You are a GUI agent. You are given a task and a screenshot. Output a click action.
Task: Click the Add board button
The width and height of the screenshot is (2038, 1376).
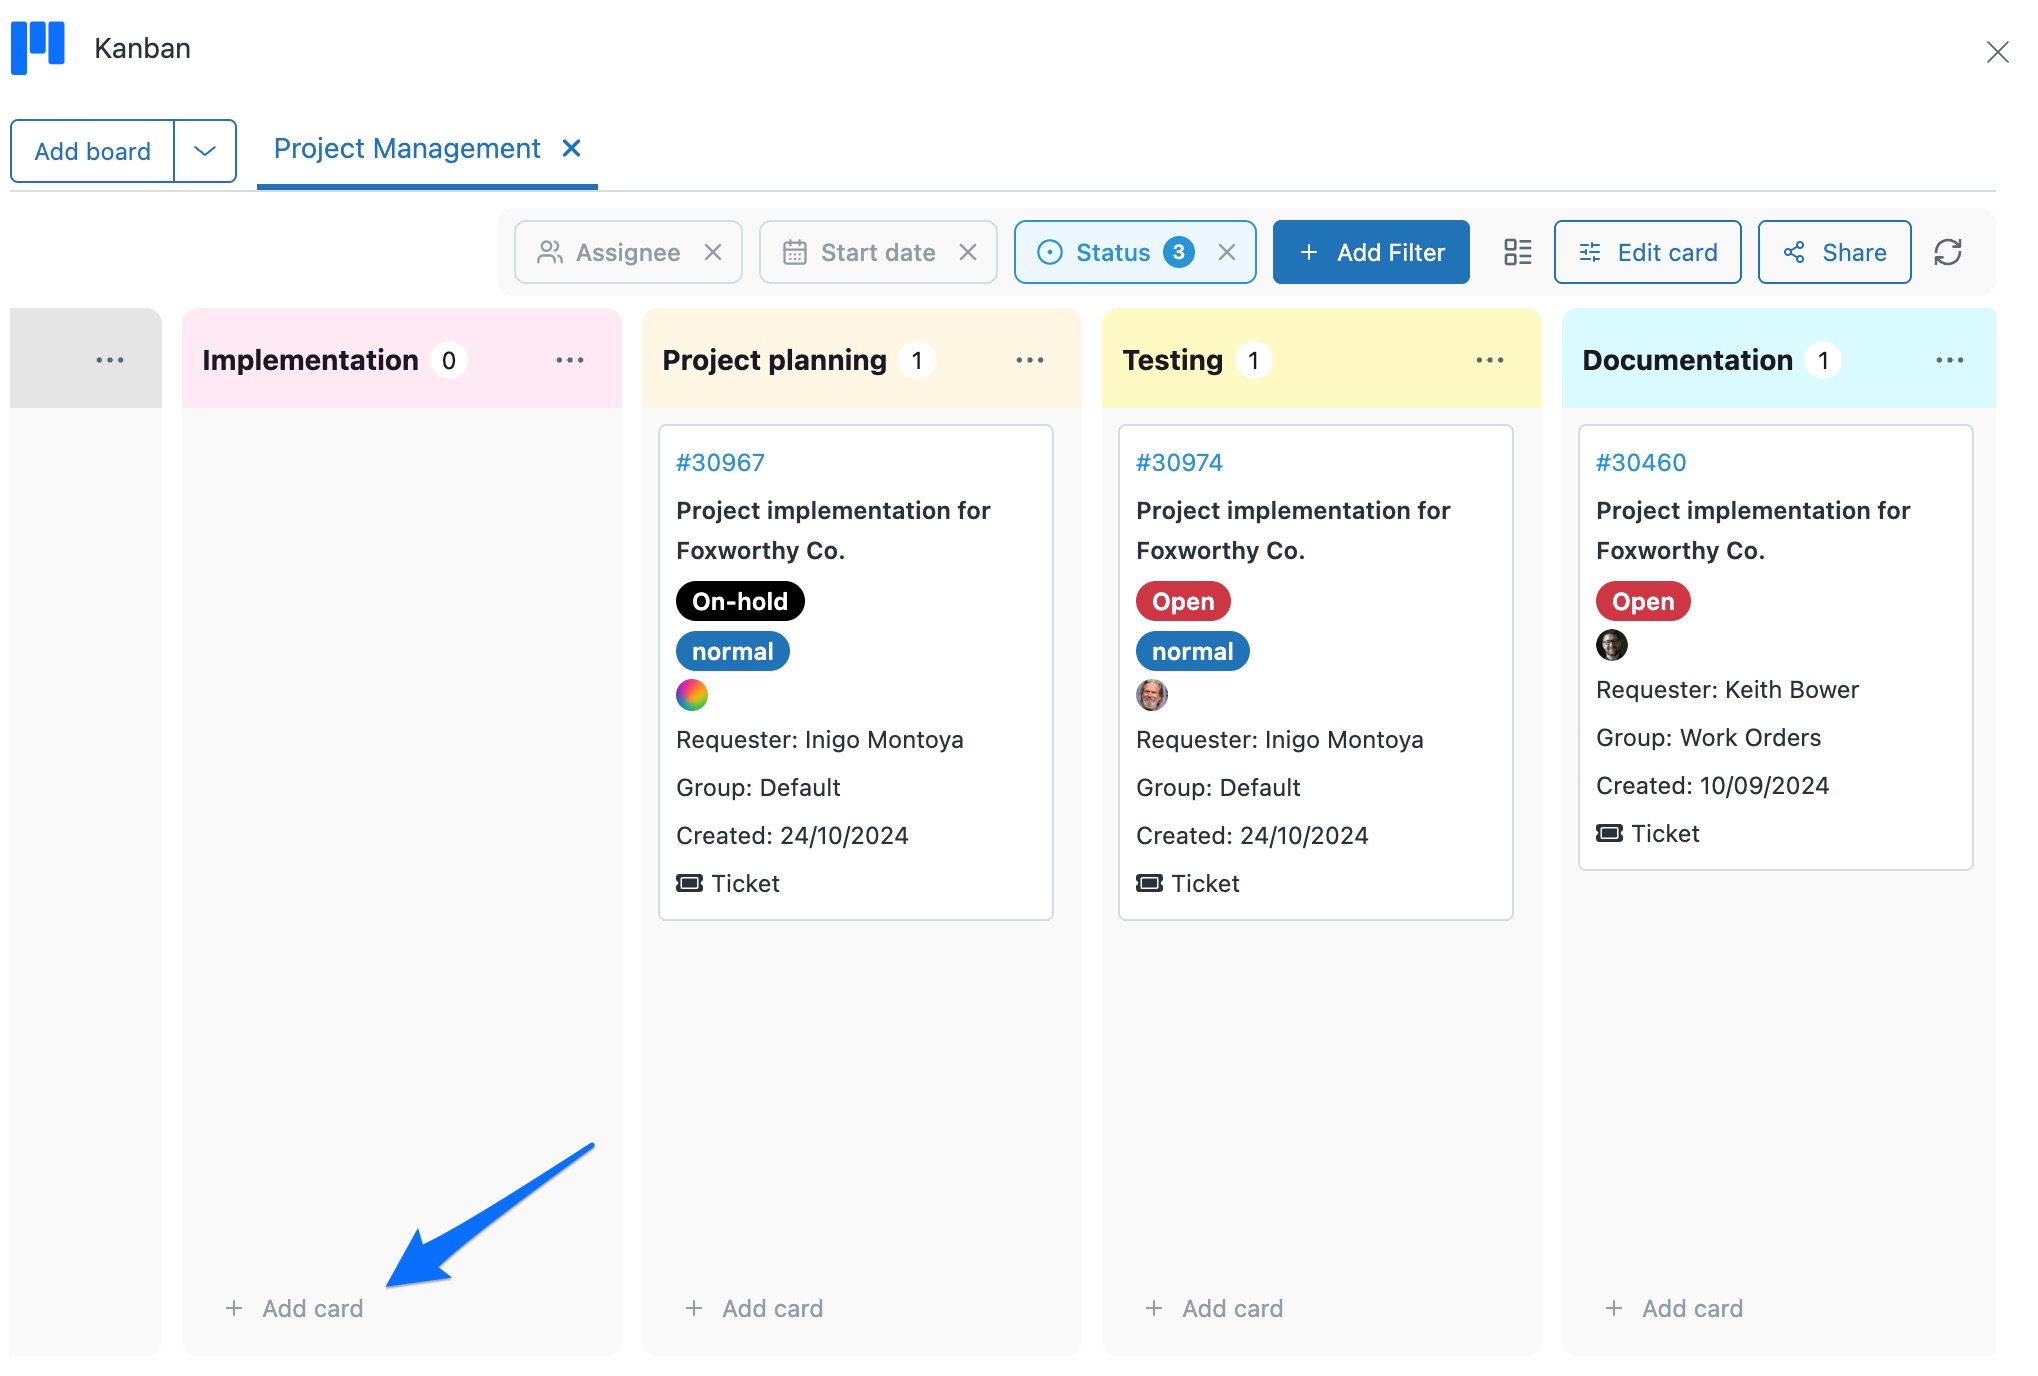92,151
